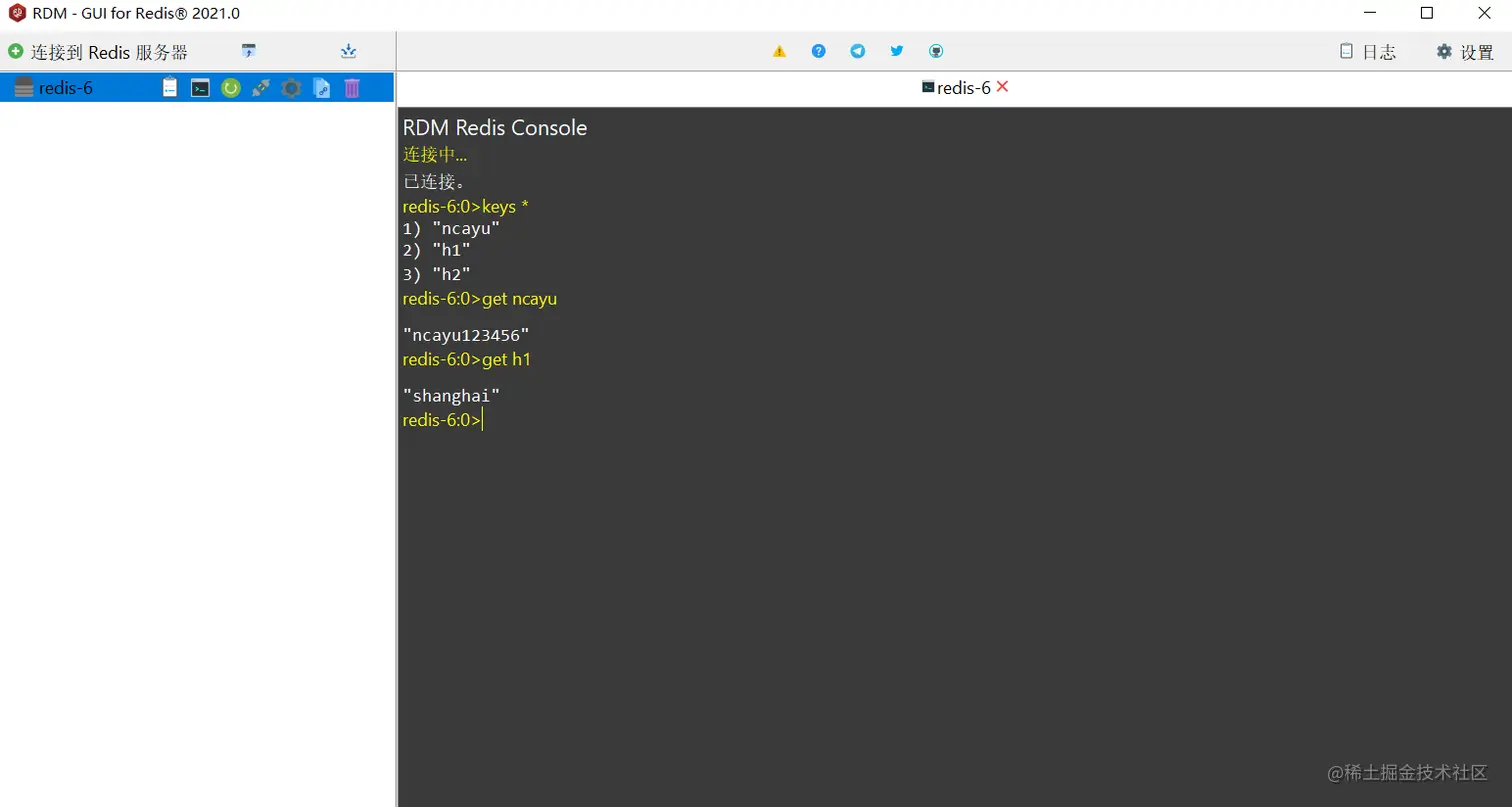Disconnect from redis-6 using plug icon
Image resolution: width=1512 pixels, height=807 pixels.
261,88
